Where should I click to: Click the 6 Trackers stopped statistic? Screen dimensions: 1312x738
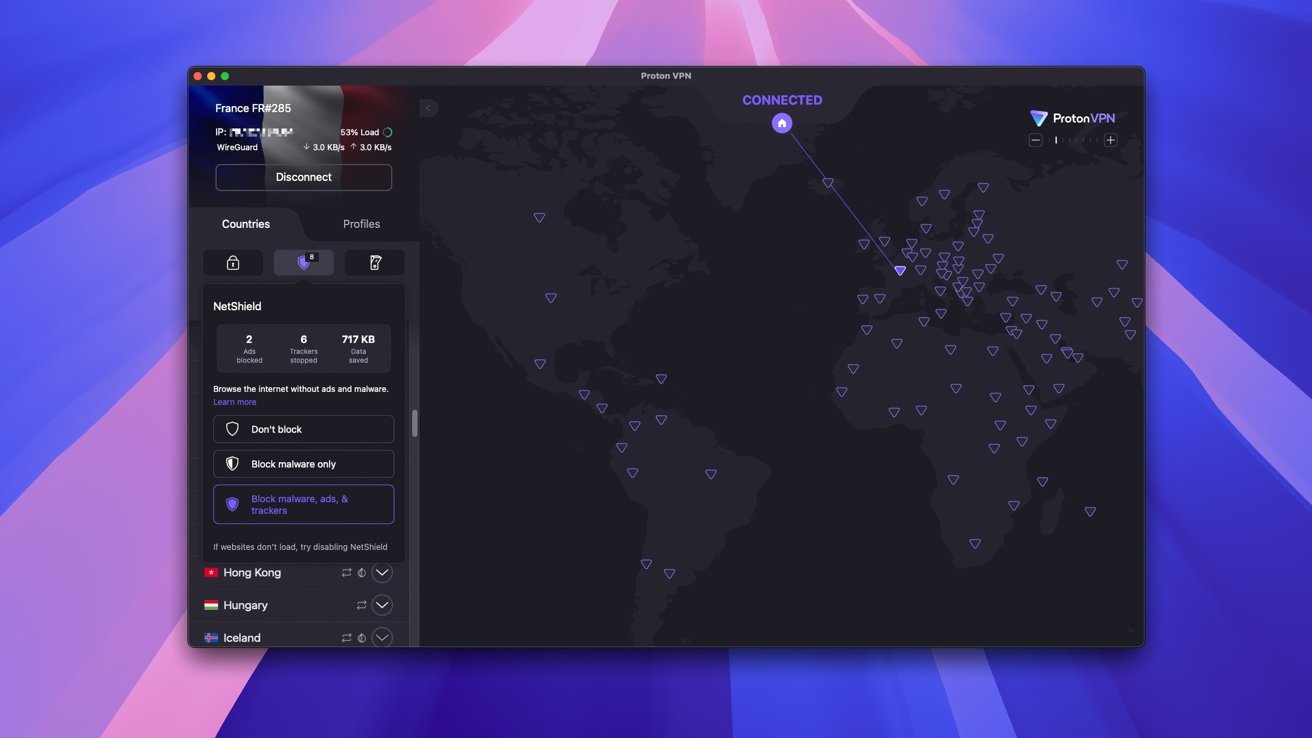304,348
